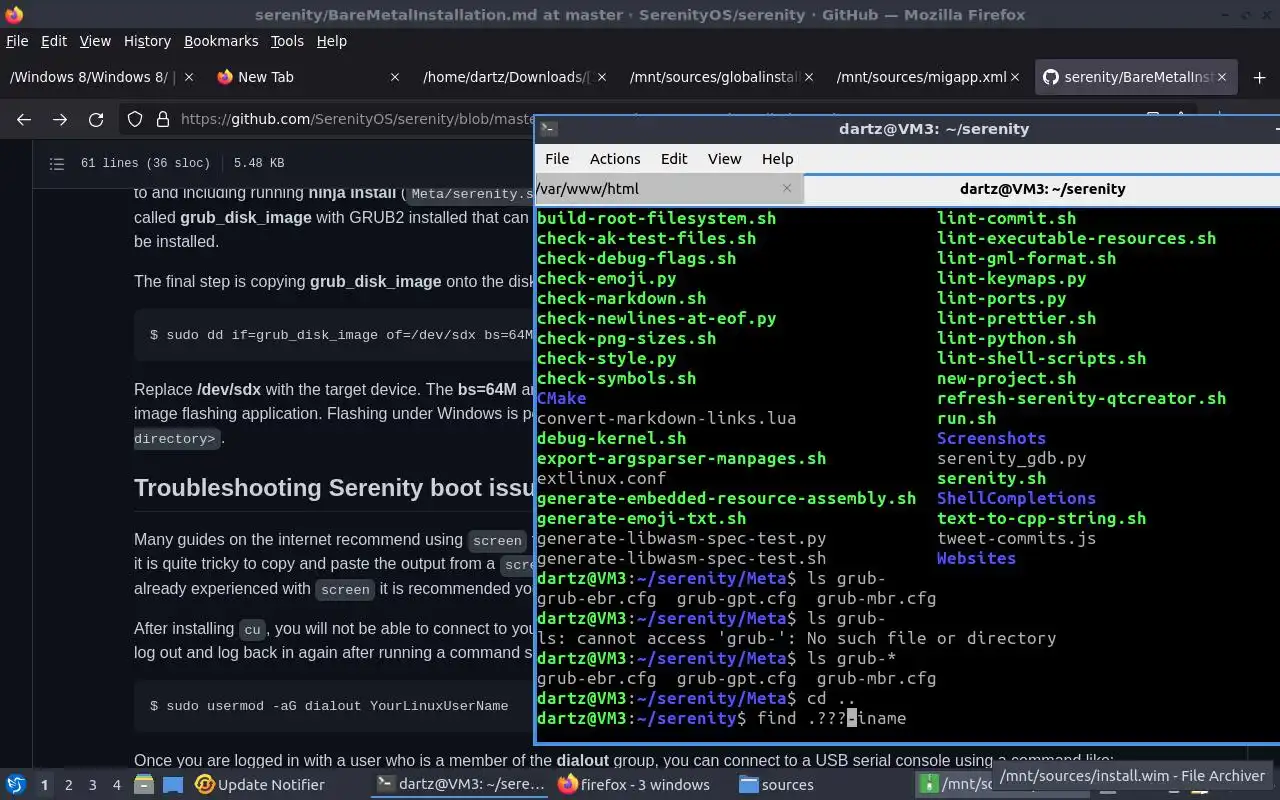This screenshot has height=800, width=1280.
Task: Open terminal File menu
Action: (557, 159)
